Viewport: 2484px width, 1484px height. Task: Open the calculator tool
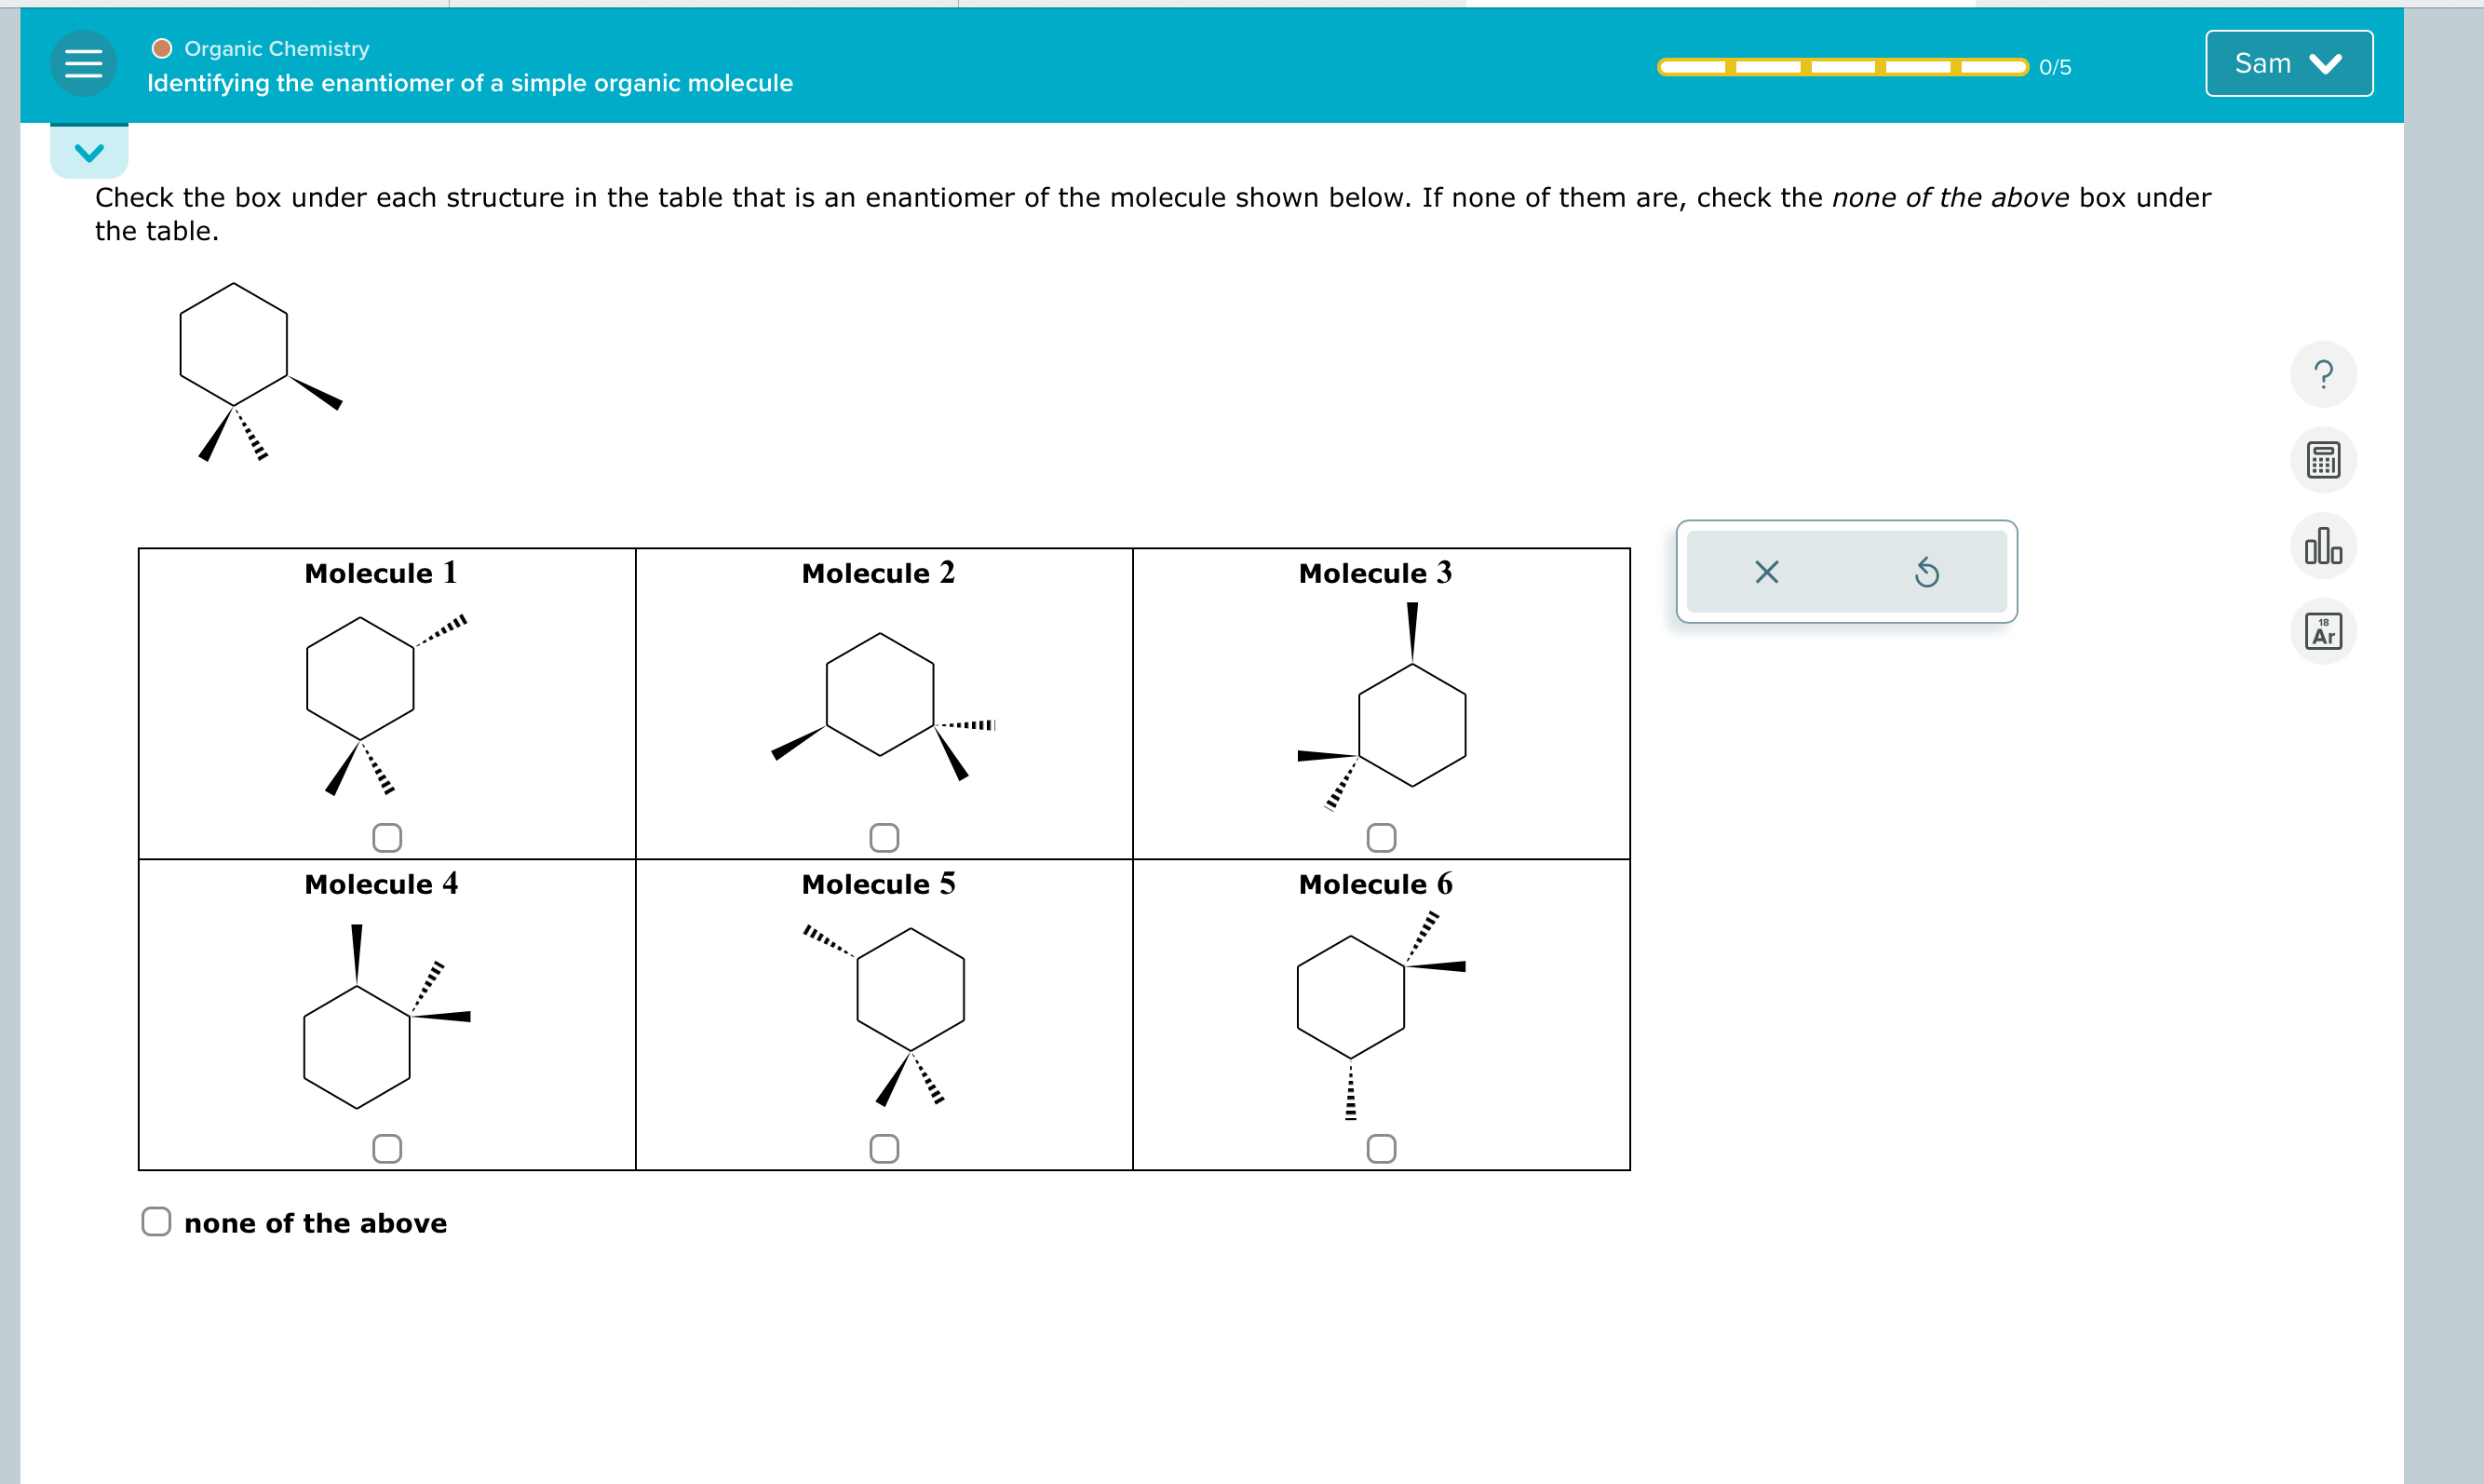[x=2323, y=460]
